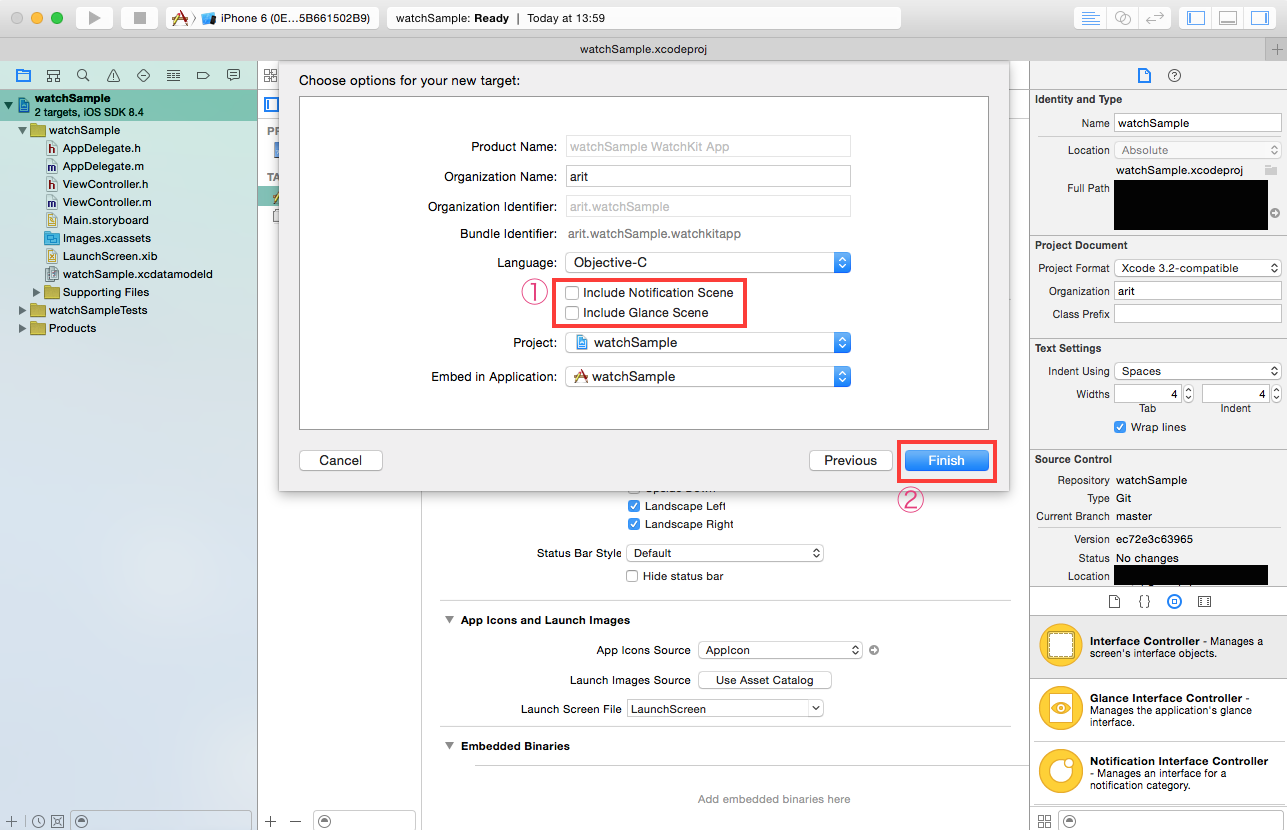Show only recent files in navigator

coord(38,821)
